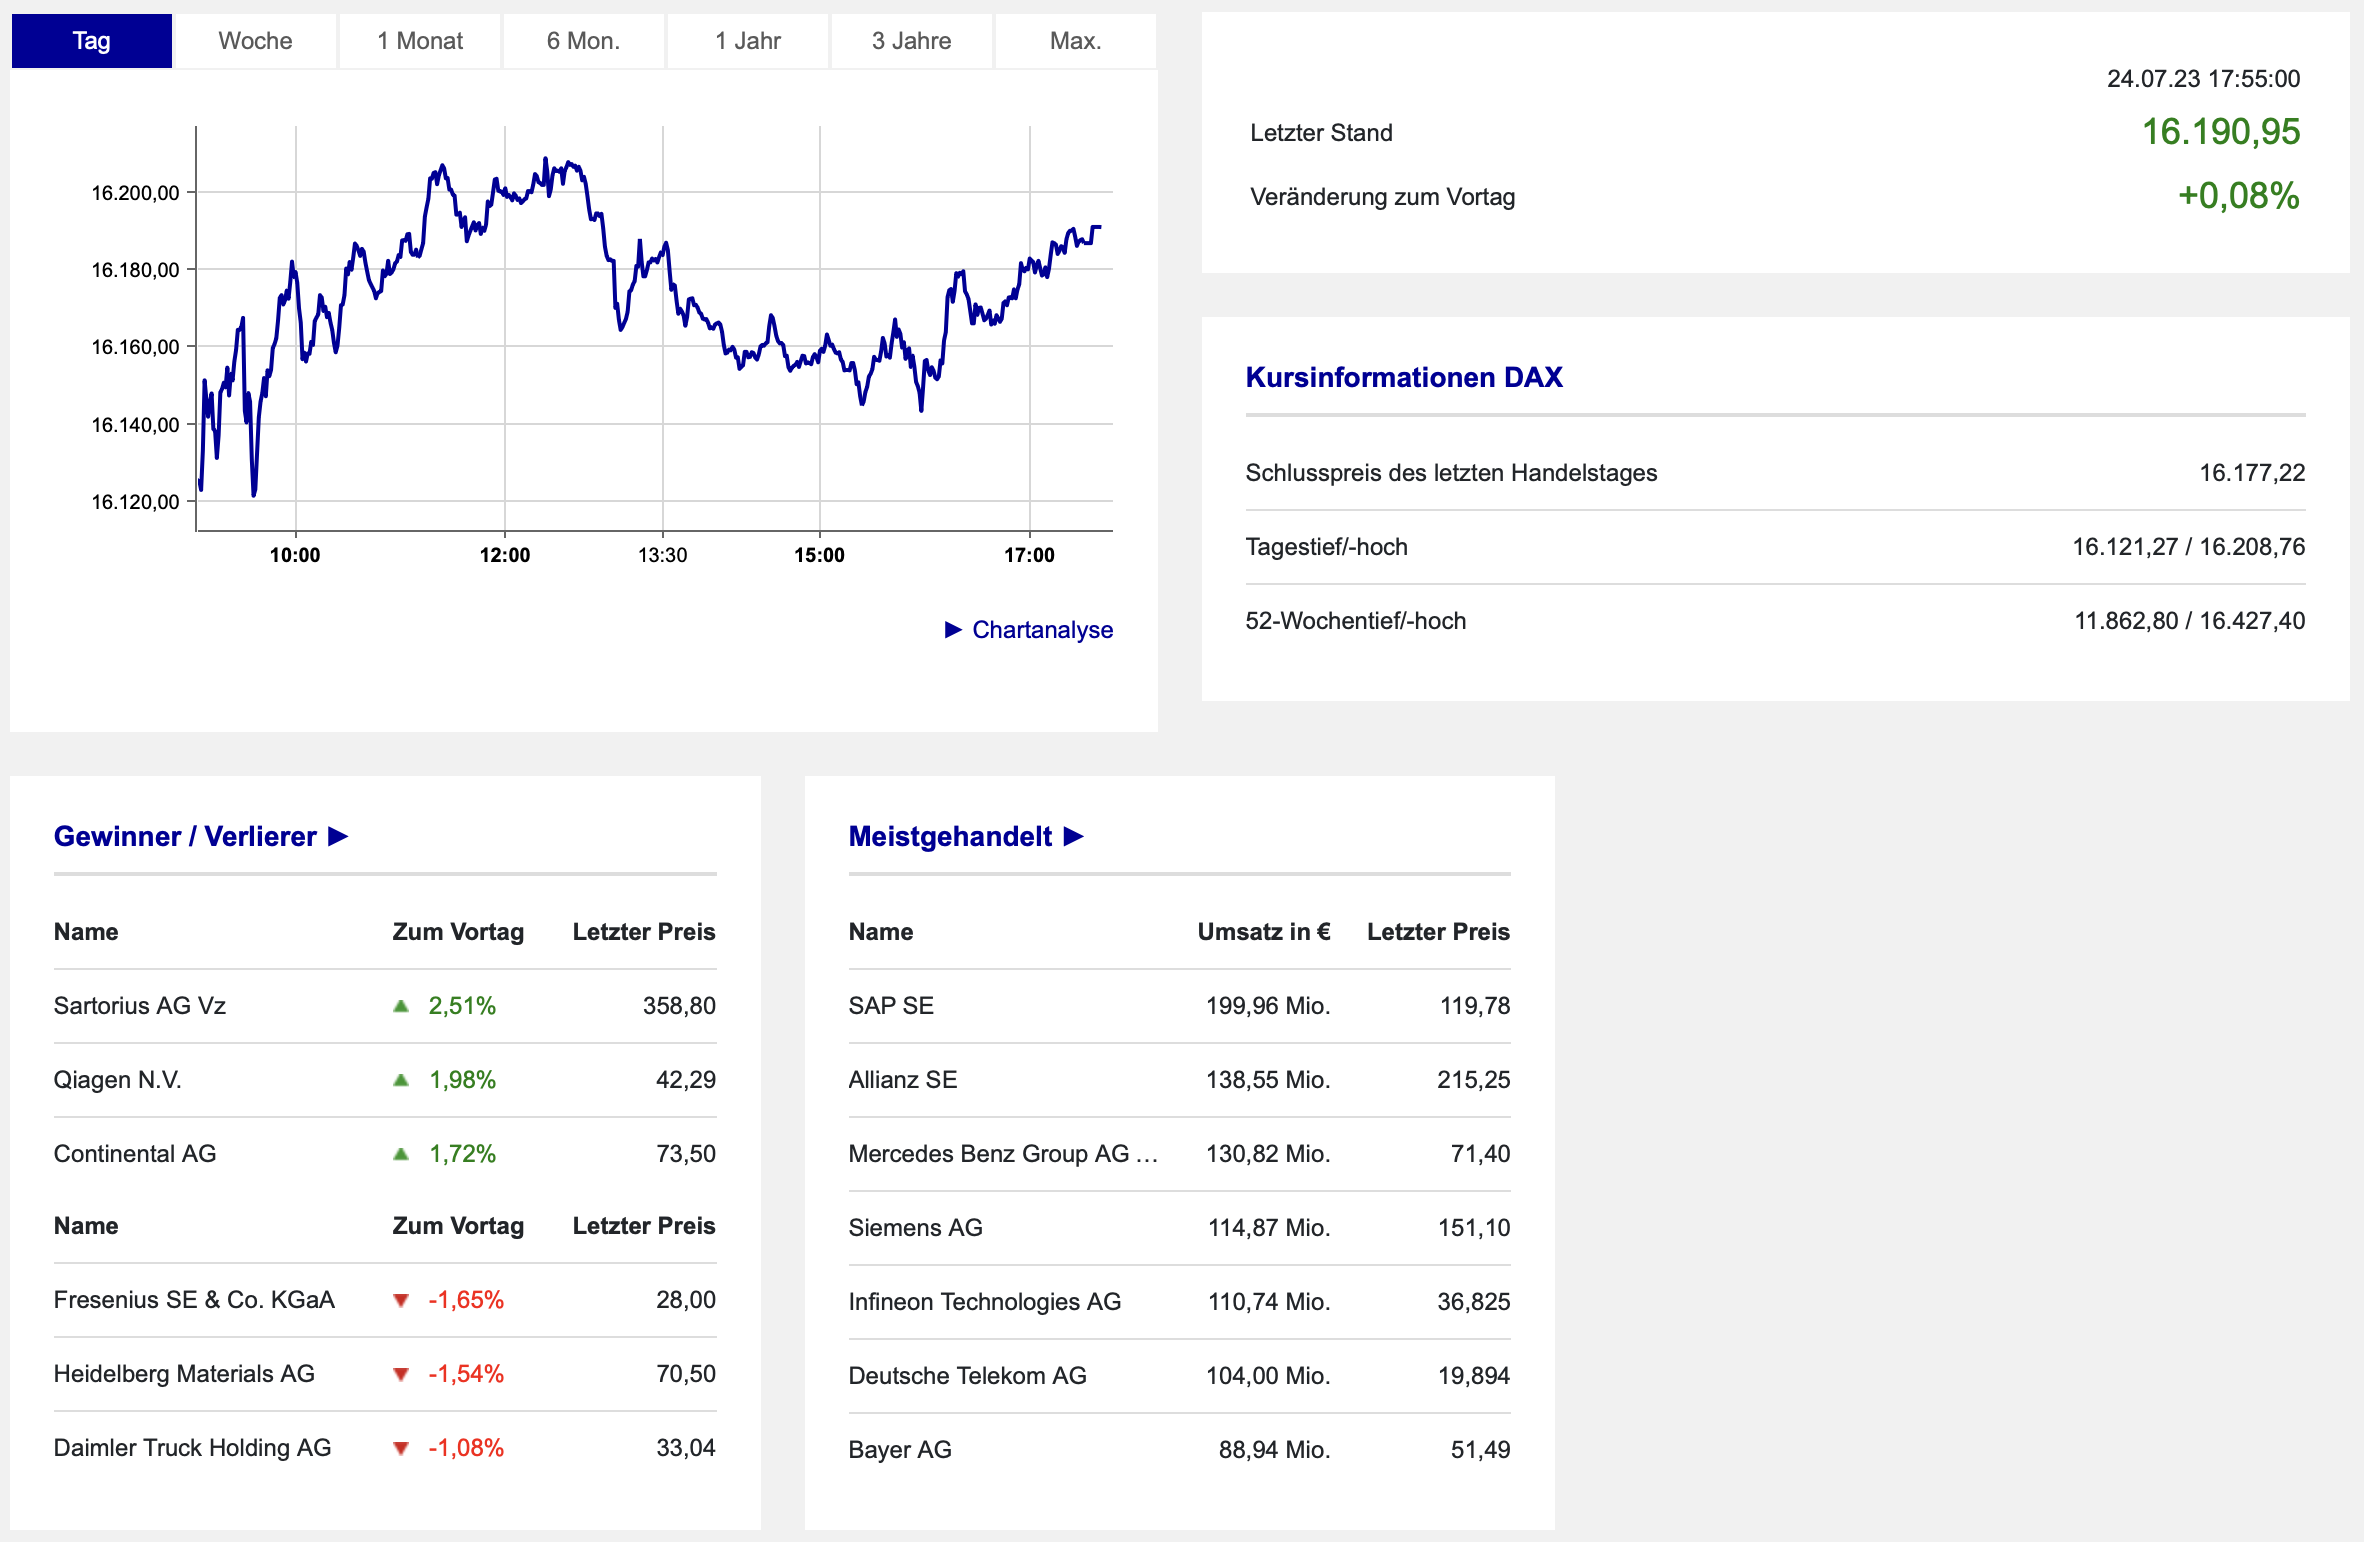Open the Gewinner / Verlierer heading link

[x=185, y=836]
